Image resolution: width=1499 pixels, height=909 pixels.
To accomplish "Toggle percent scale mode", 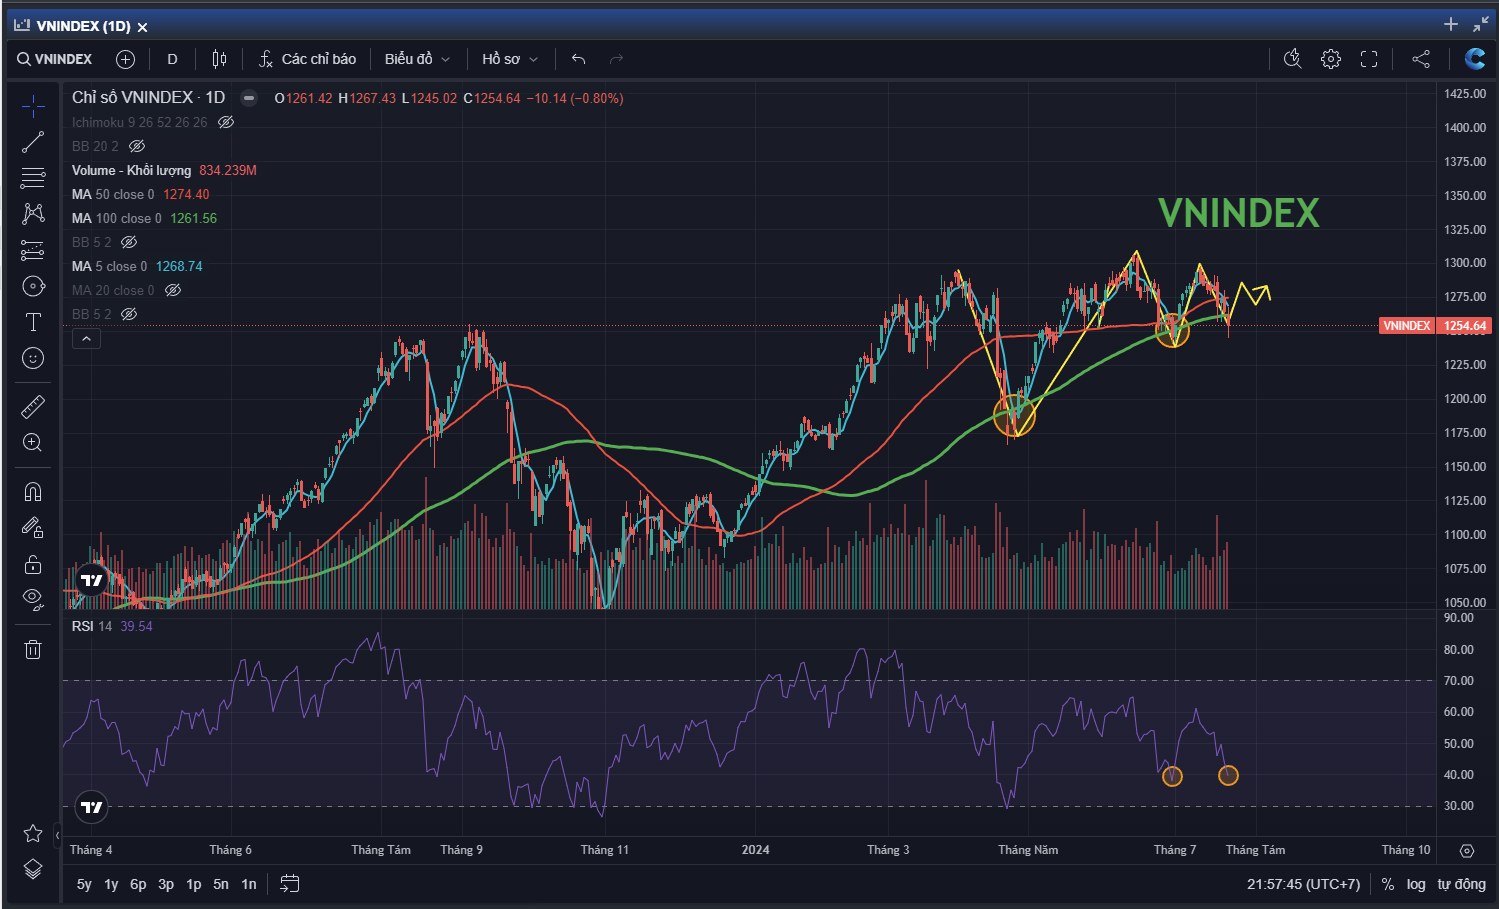I will pos(1388,884).
